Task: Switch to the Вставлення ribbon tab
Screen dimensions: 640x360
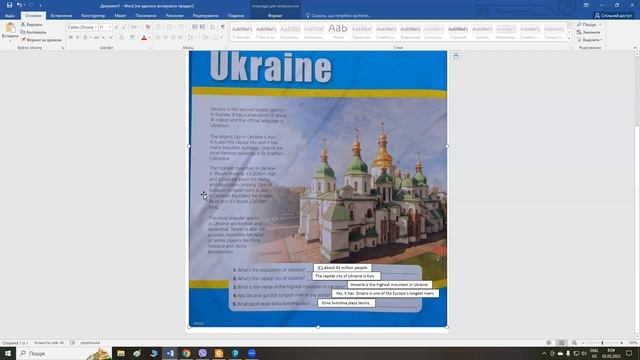Action: (x=61, y=16)
